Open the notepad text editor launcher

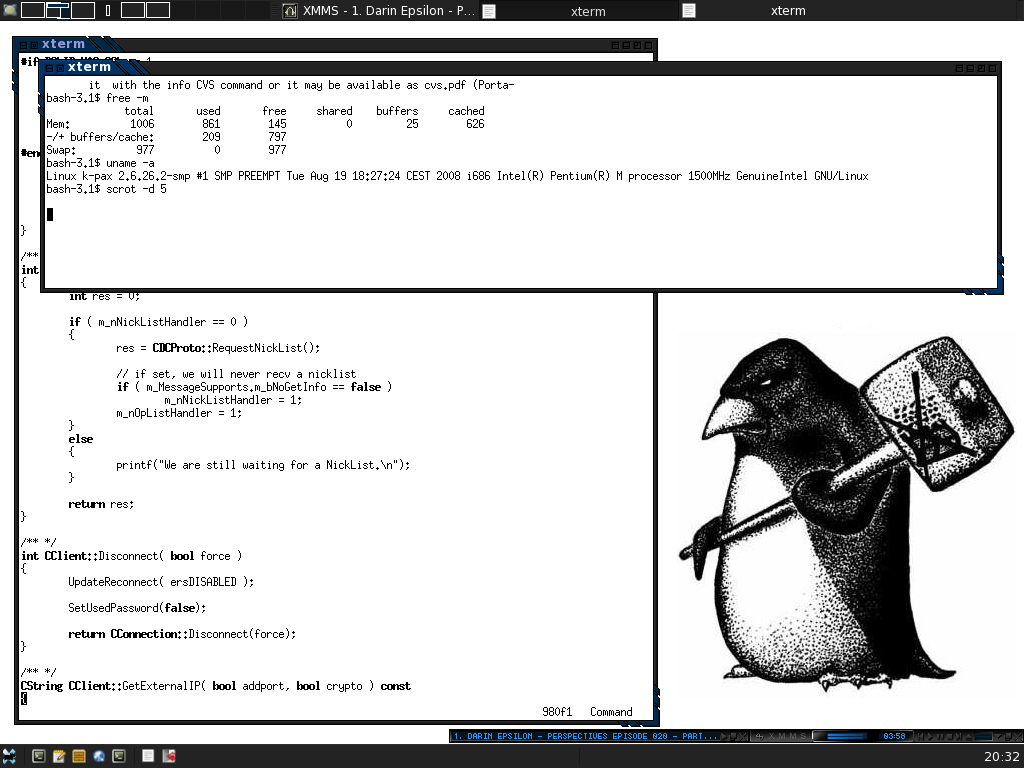click(x=59, y=756)
